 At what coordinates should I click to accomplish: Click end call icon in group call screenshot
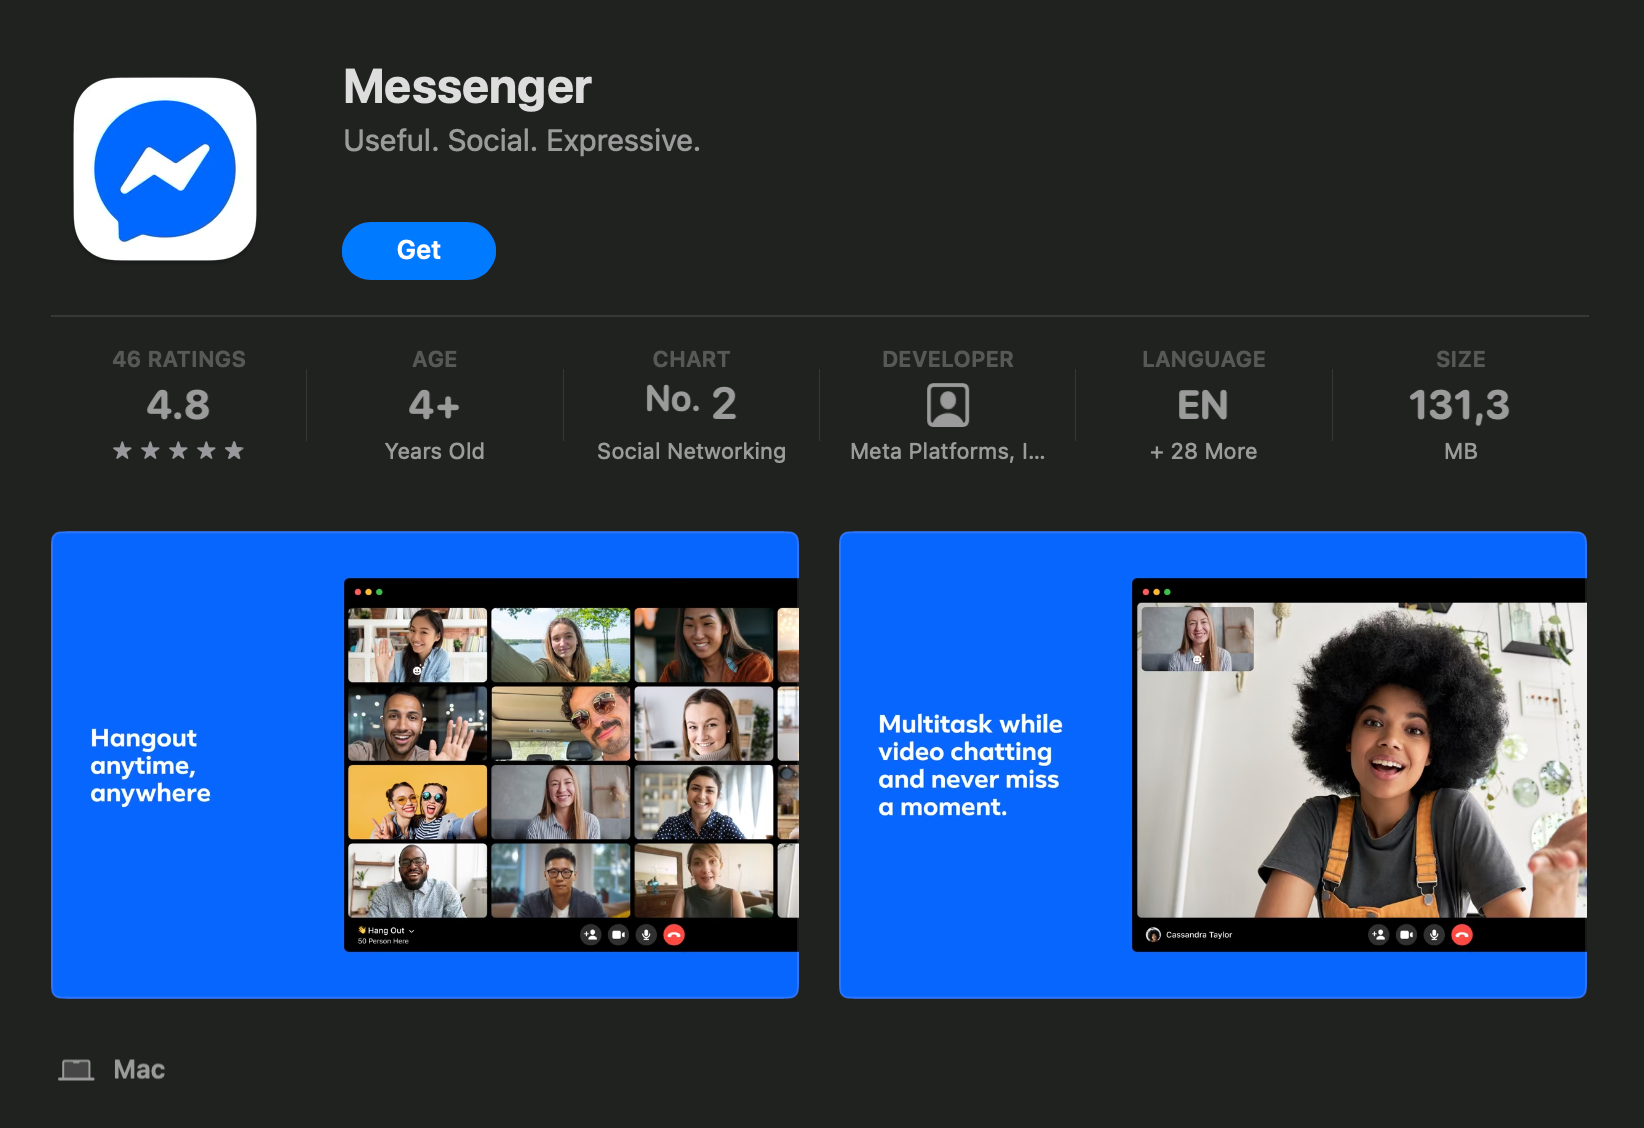(674, 935)
